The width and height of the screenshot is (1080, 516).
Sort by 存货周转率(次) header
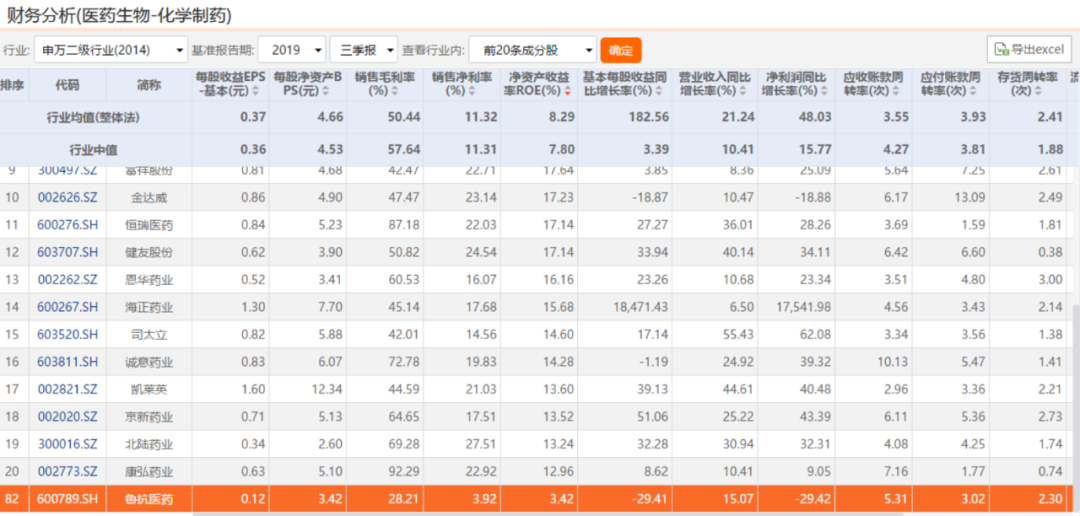point(1028,85)
